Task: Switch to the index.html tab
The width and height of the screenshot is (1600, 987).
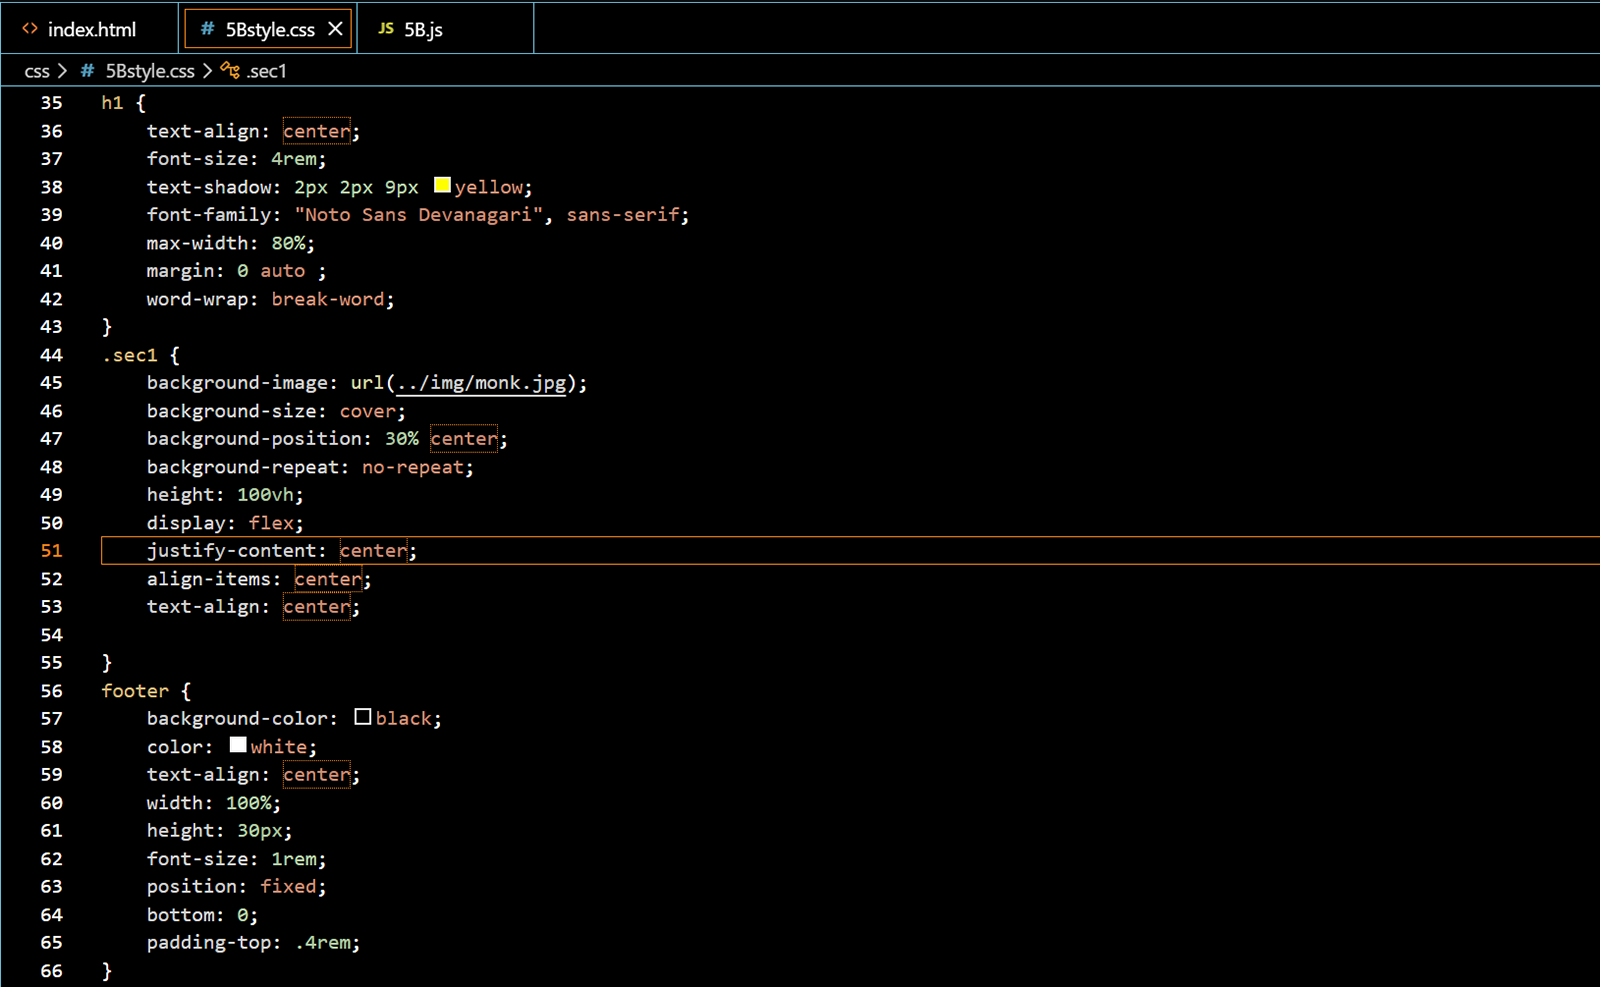Action: click(x=90, y=29)
